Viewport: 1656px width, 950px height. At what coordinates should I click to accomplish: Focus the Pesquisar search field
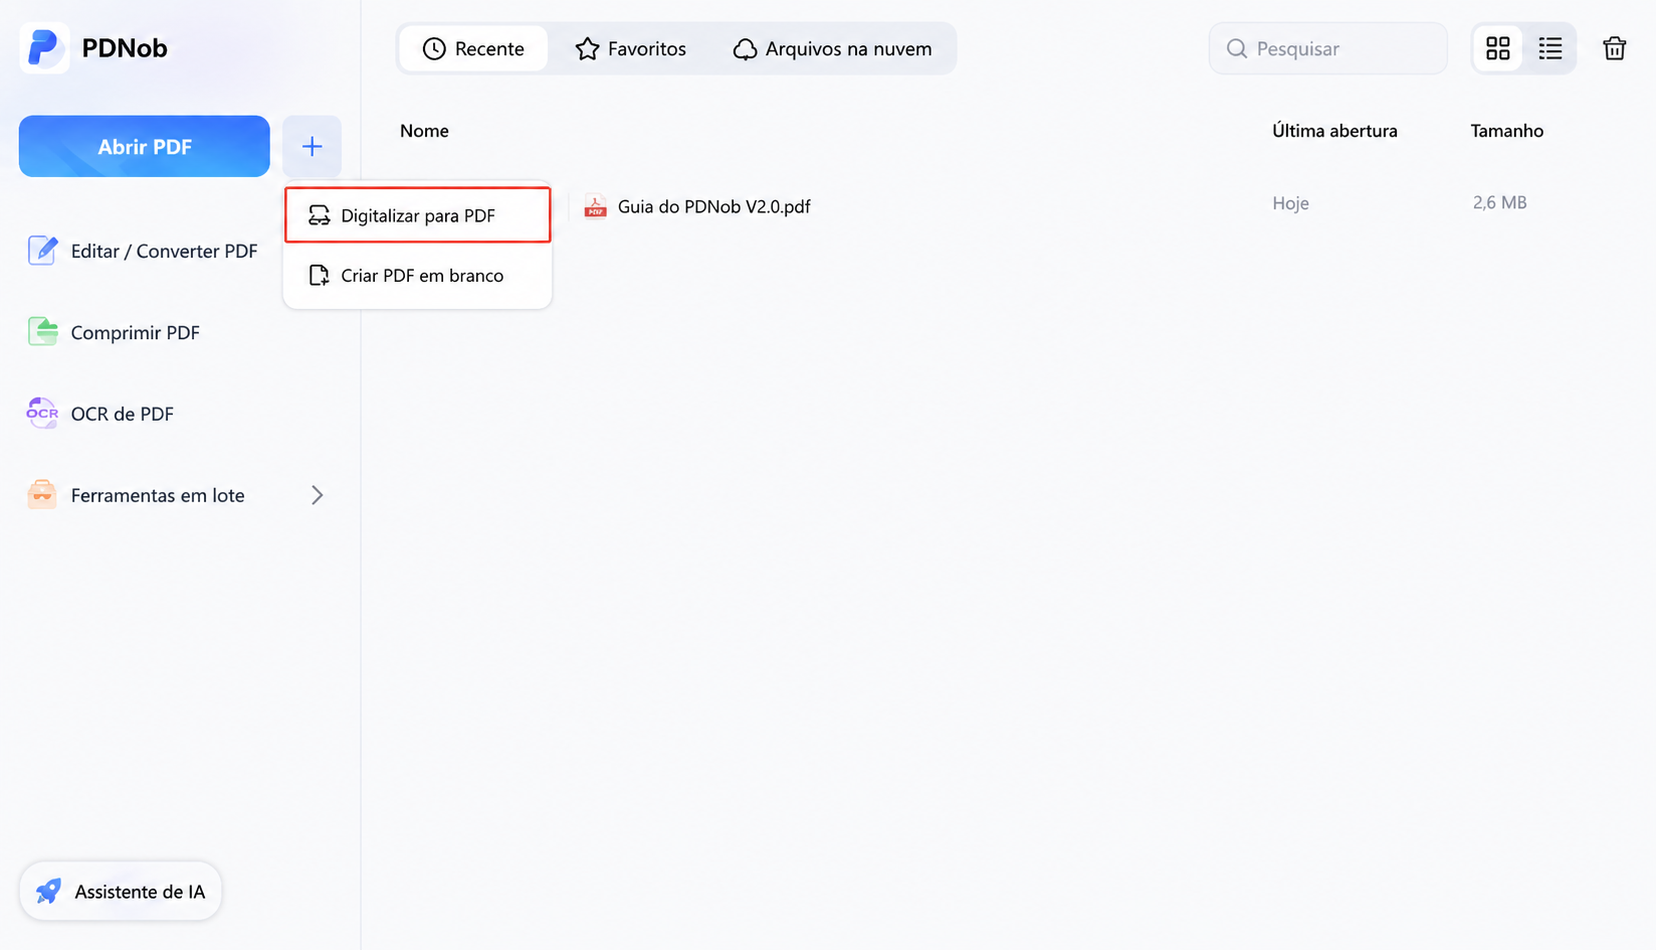(x=1328, y=48)
